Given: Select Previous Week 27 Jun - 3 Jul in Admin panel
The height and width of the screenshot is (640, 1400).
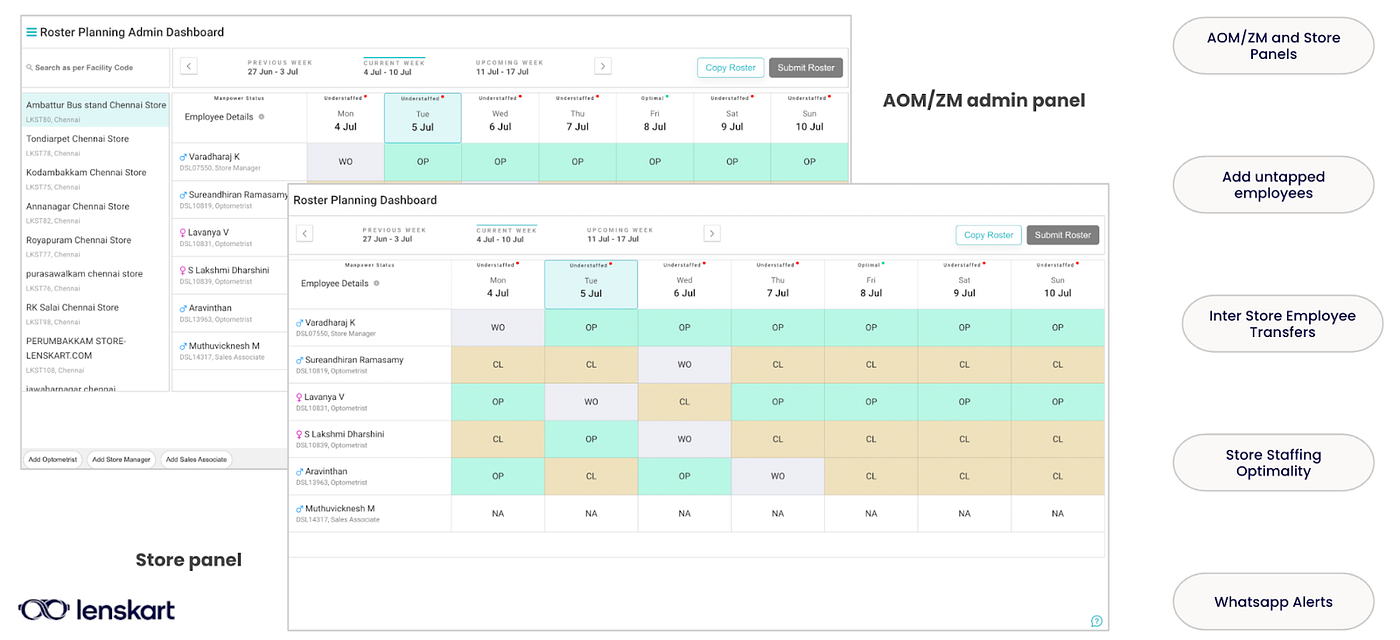Looking at the screenshot, I should (x=280, y=66).
